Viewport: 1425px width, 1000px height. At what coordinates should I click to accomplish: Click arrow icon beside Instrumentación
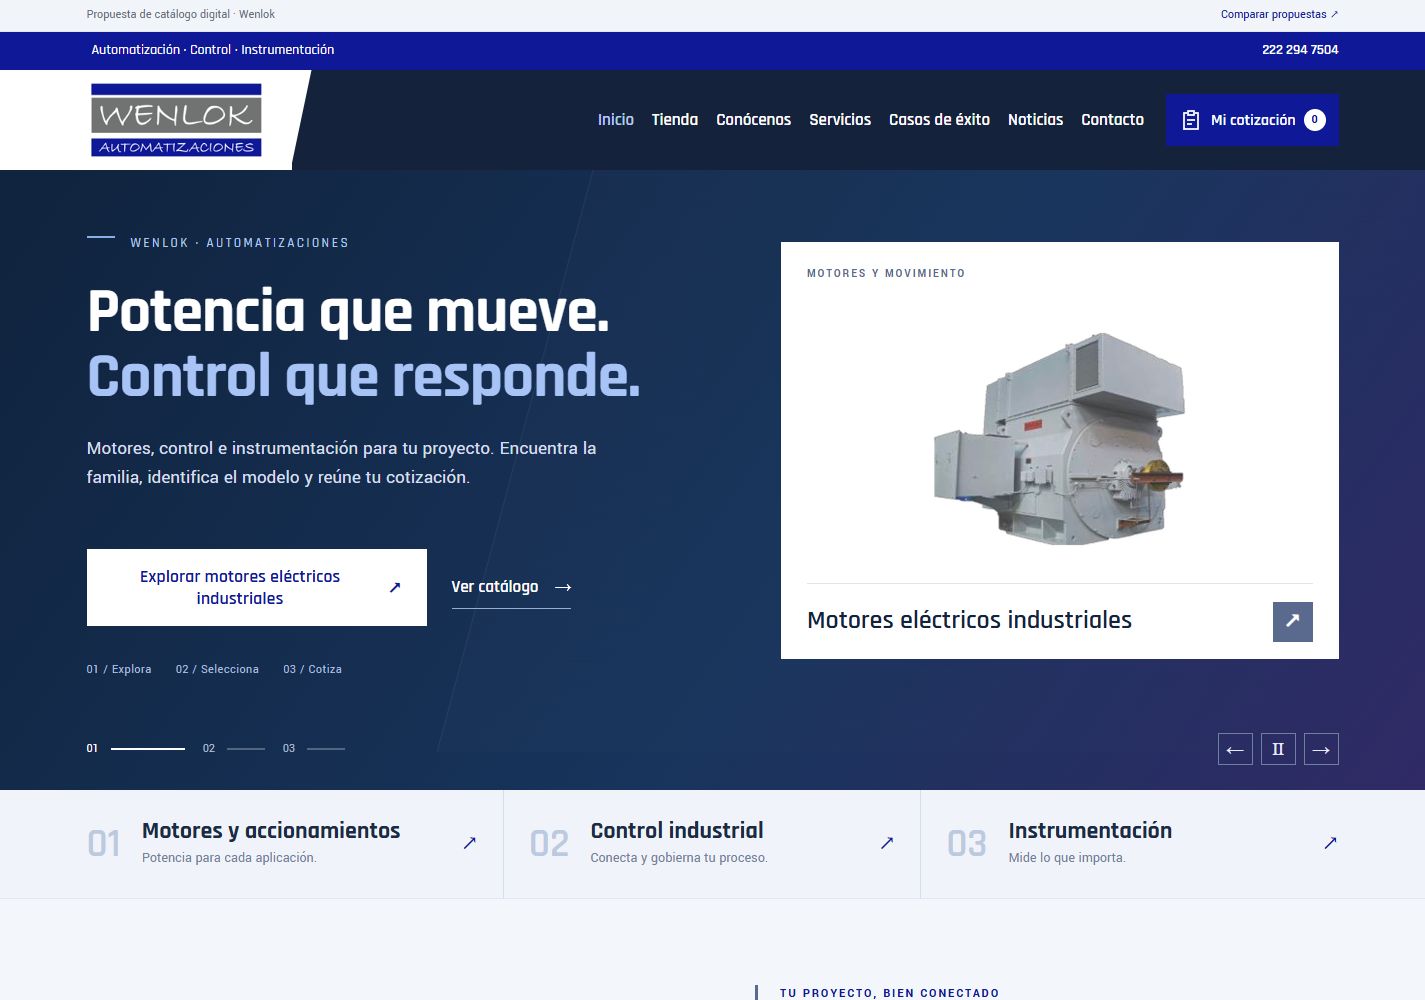(1330, 843)
